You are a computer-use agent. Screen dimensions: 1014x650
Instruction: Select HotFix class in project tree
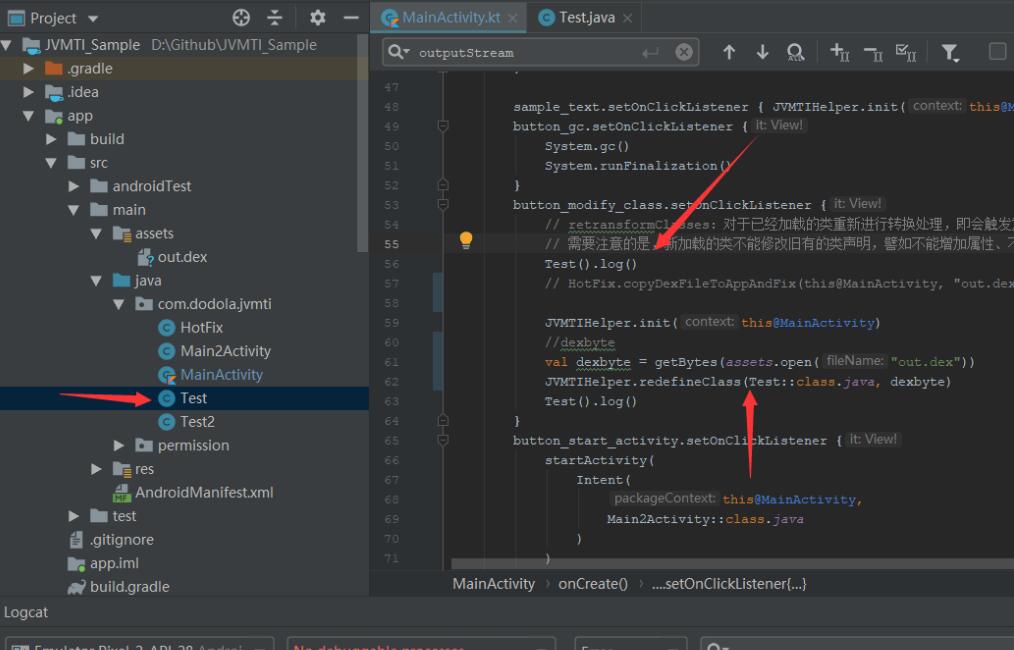click(x=191, y=327)
